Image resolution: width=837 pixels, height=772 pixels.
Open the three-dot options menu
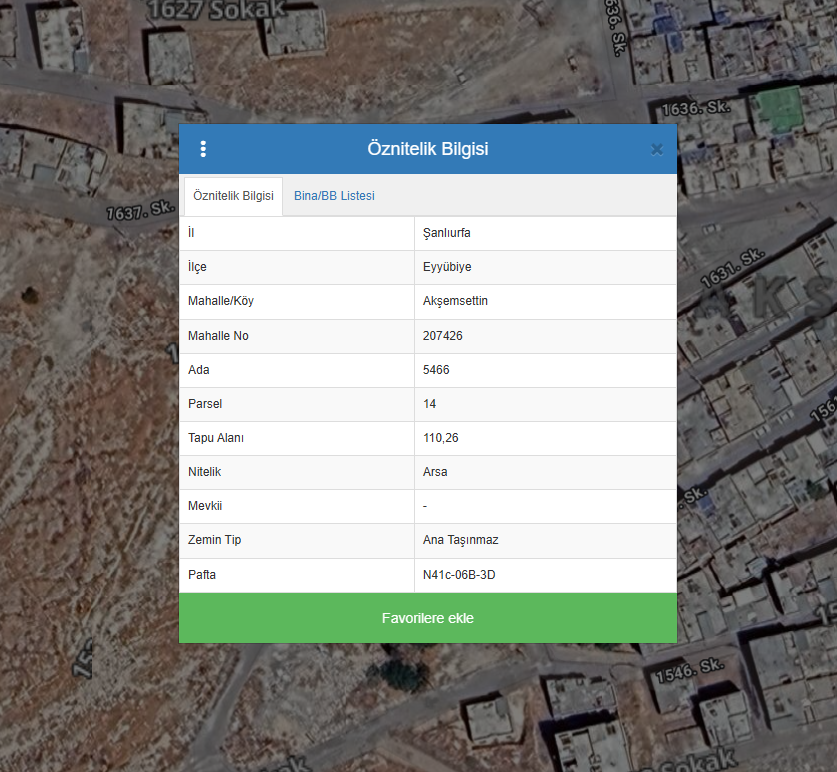203,149
